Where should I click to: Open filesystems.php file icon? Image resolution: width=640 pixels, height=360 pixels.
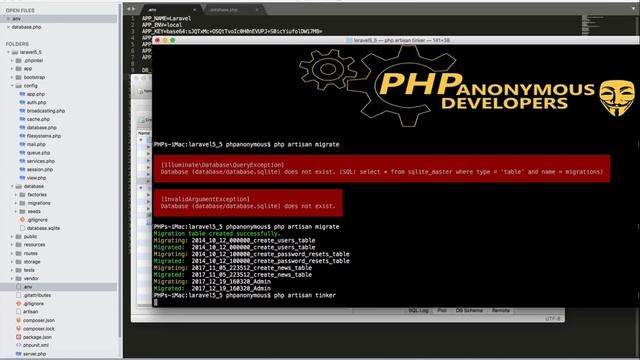coord(22,136)
